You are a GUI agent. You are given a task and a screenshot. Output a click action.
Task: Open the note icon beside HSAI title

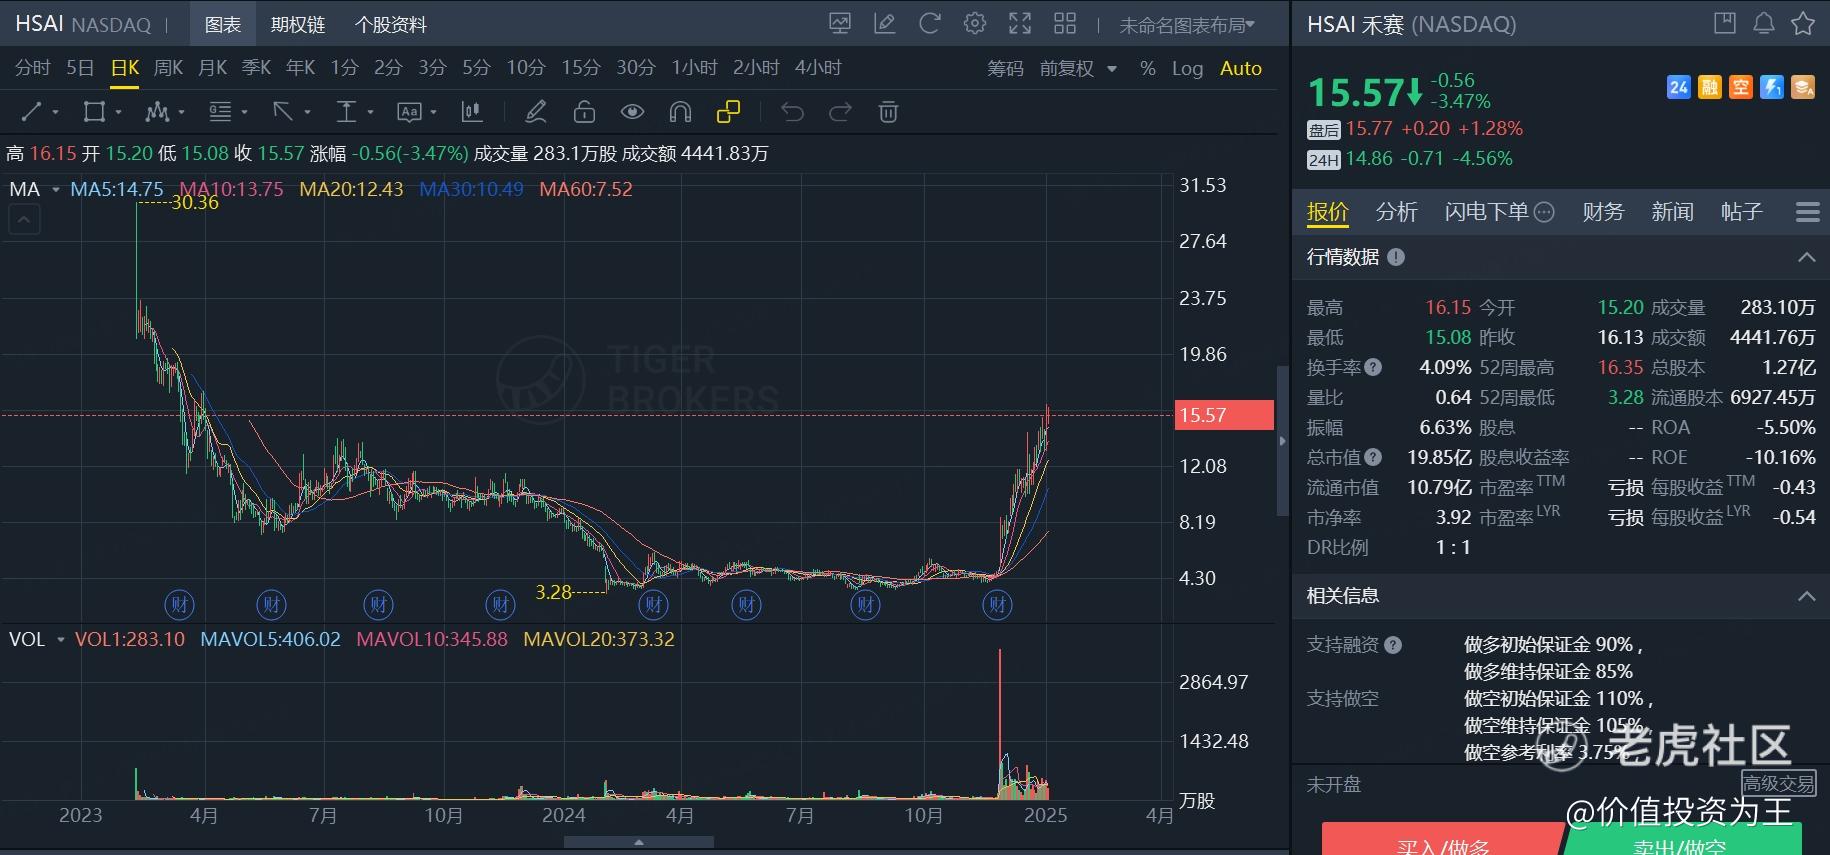click(x=1724, y=23)
